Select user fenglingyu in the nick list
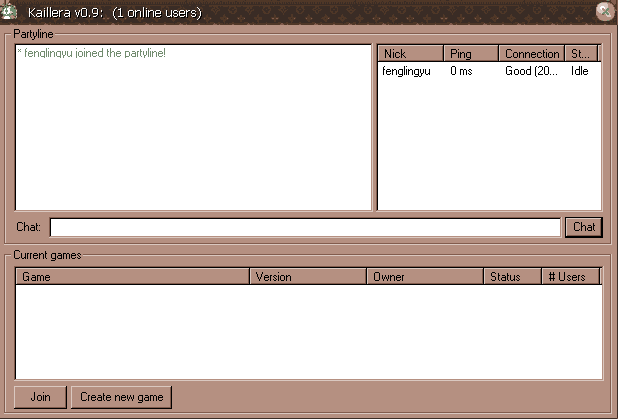This screenshot has height=419, width=618. pyautogui.click(x=406, y=71)
